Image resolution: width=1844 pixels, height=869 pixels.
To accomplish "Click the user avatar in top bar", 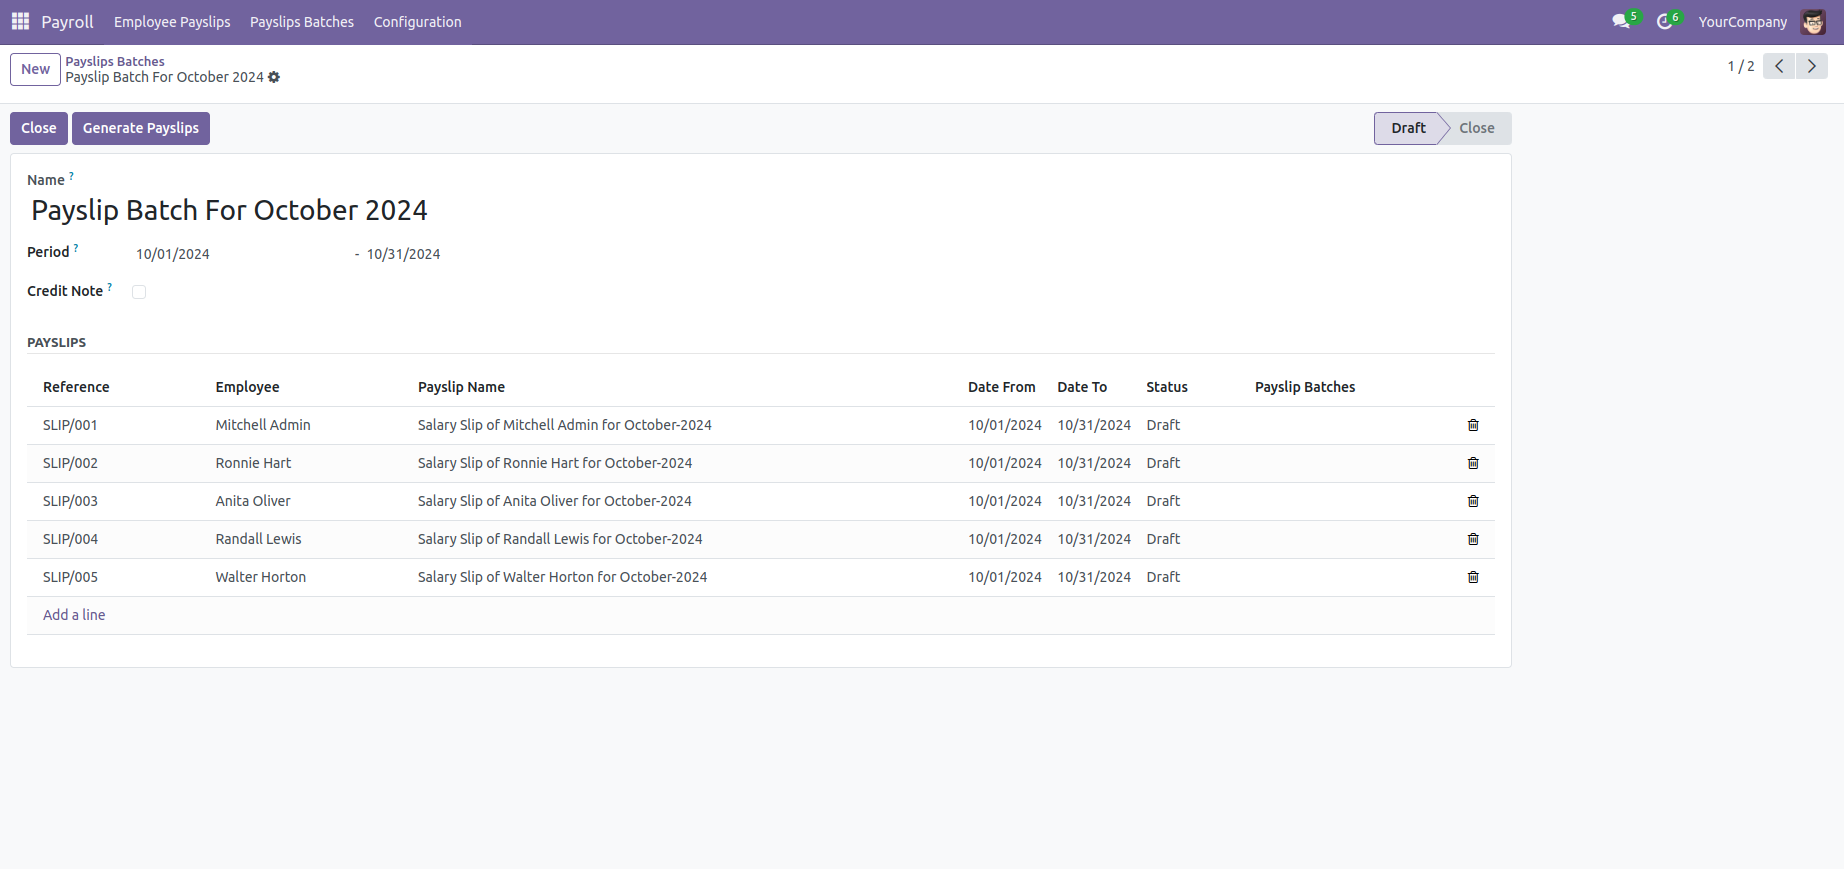I will point(1813,22).
